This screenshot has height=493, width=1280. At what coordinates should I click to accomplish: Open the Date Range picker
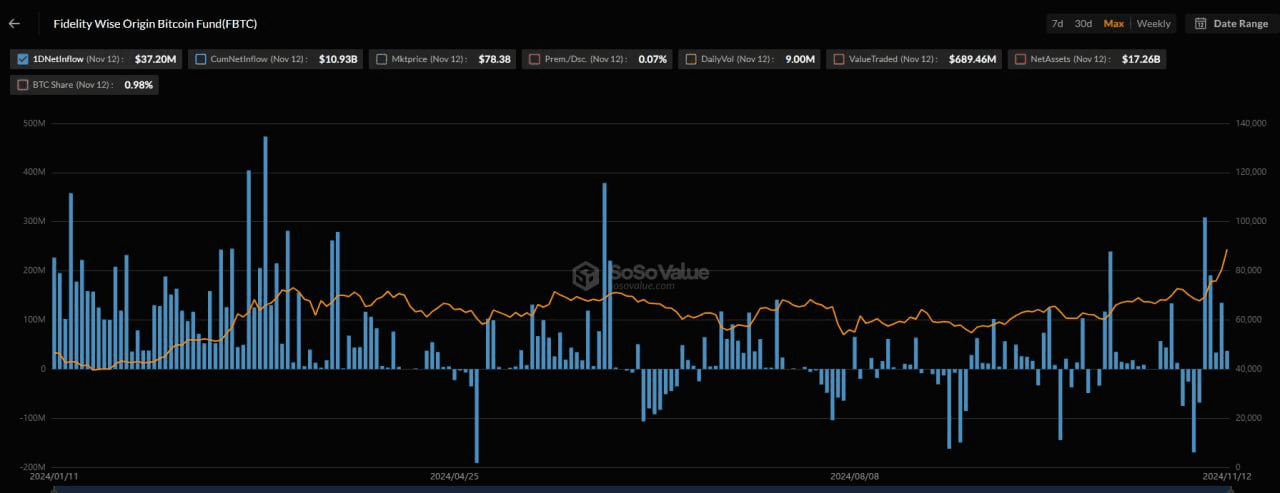[x=1232, y=23]
